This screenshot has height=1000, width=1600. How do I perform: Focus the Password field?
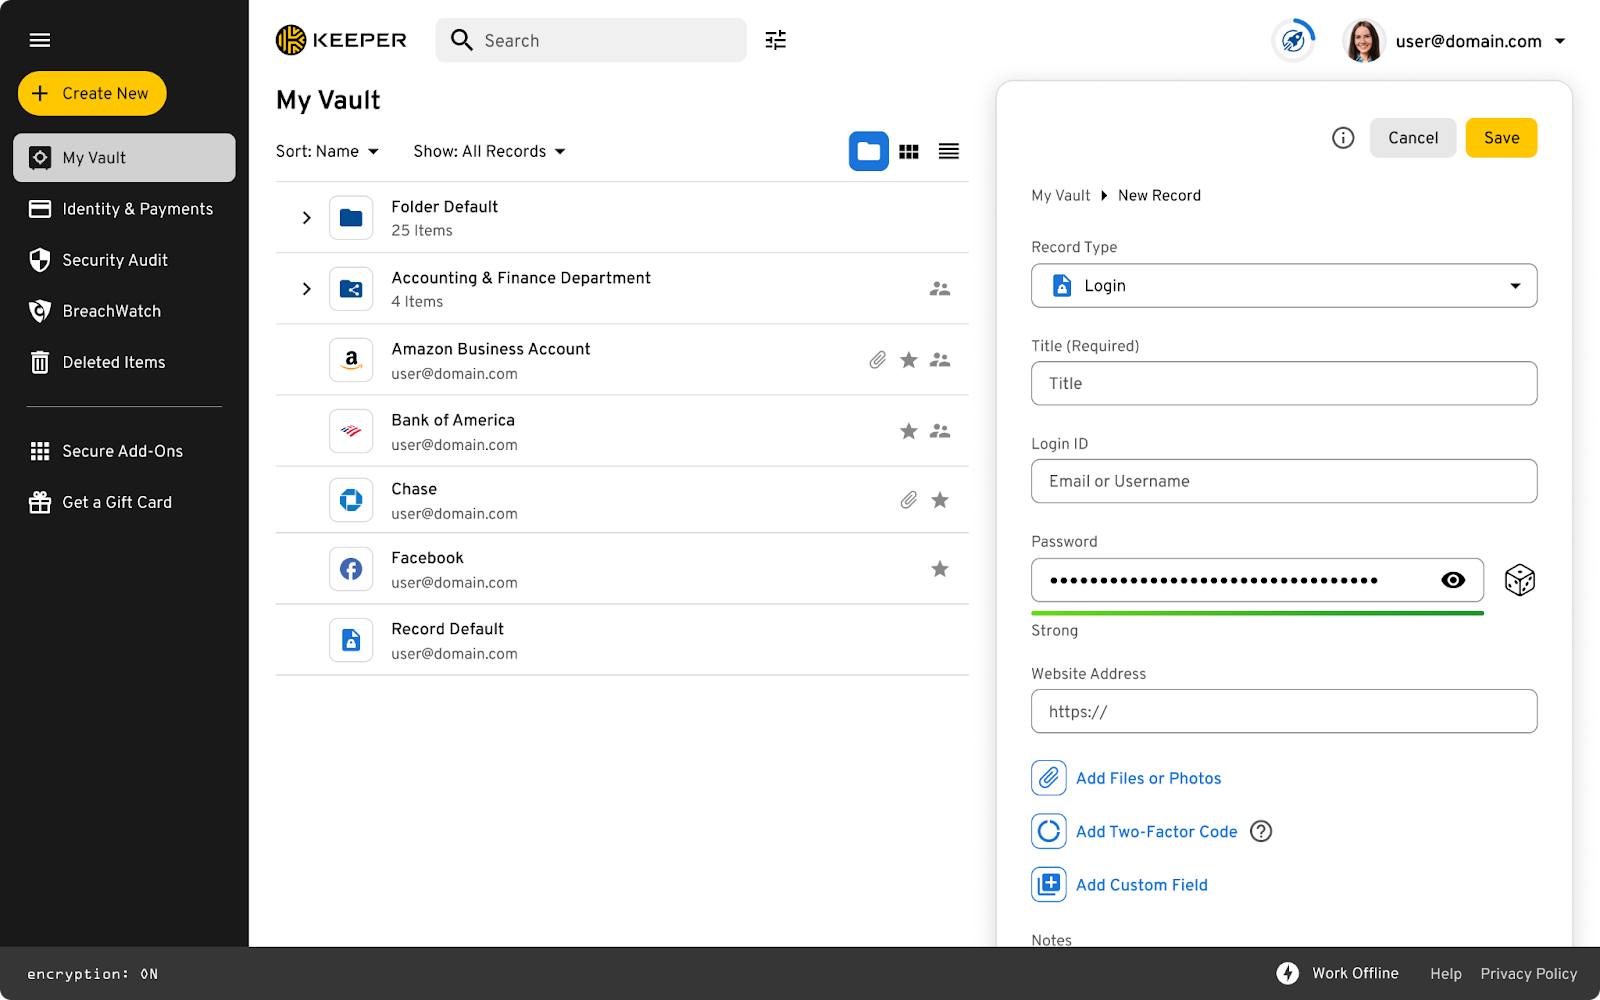coord(1257,580)
